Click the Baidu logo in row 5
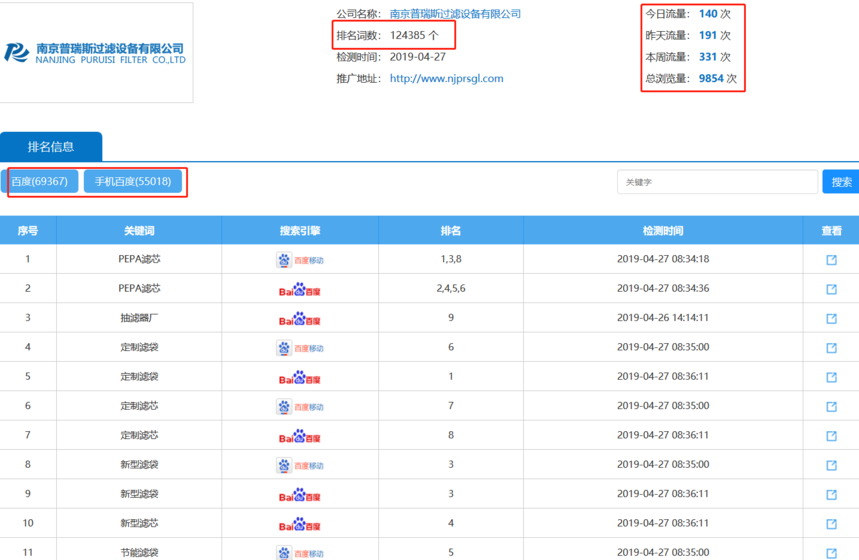The height and width of the screenshot is (560, 859). pos(300,377)
